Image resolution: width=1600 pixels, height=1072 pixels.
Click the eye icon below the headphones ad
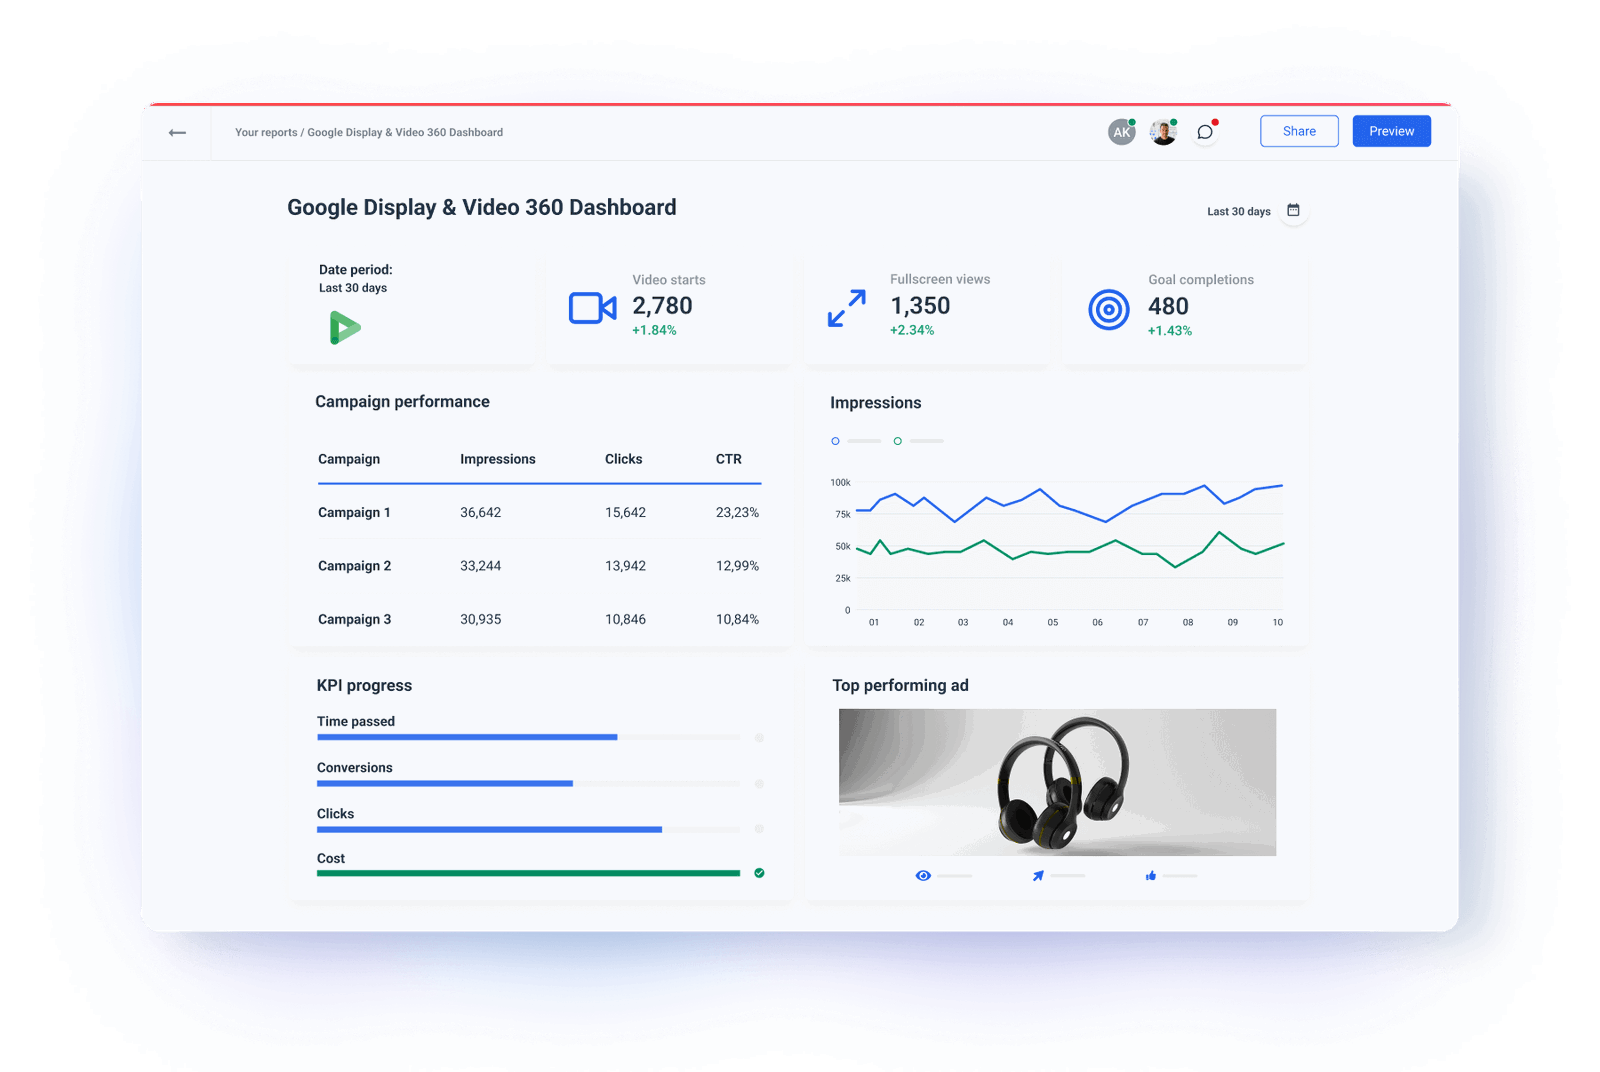pos(923,875)
